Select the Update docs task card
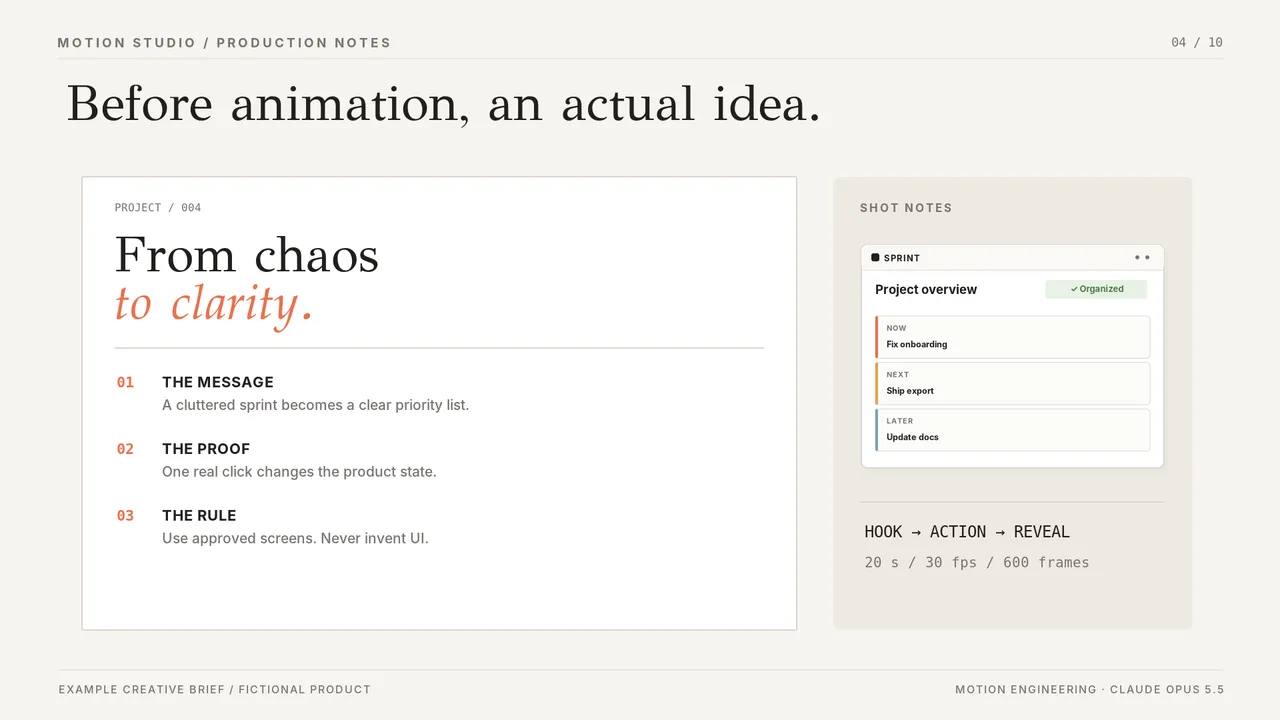This screenshot has width=1280, height=720. 1012,430
